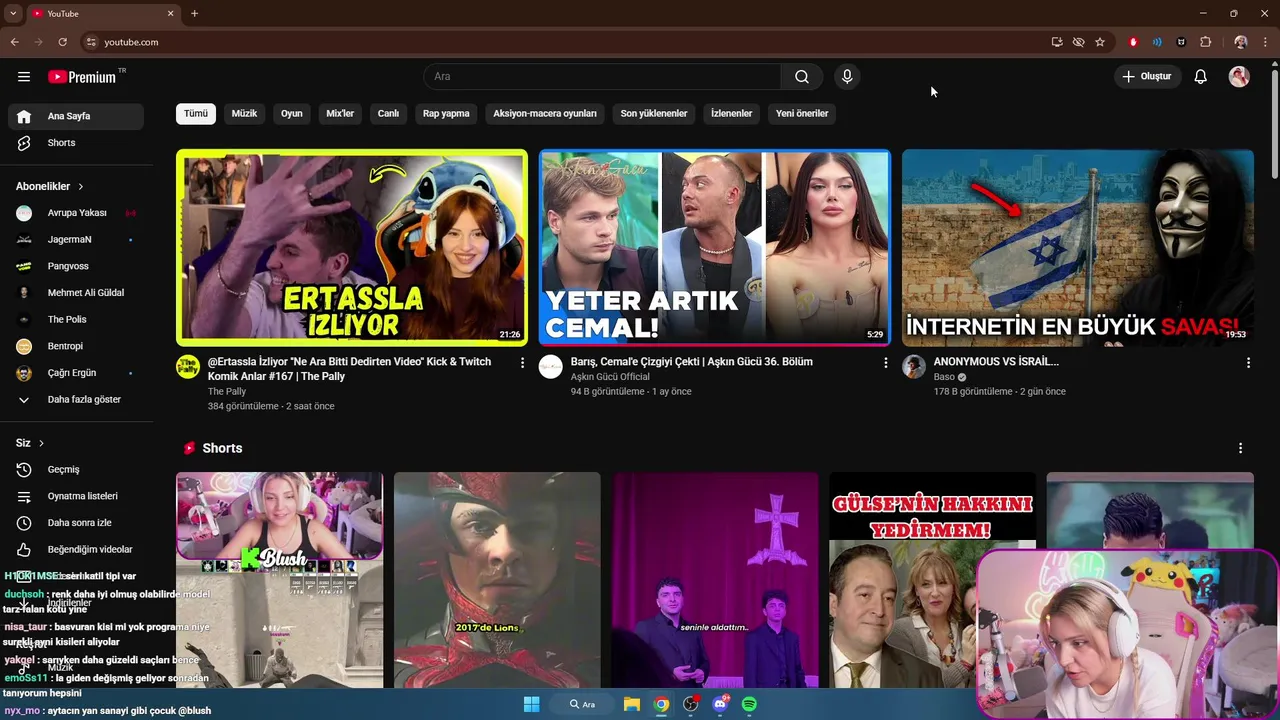The width and height of the screenshot is (1280, 720).
Task: Bookmark this page with star icon
Action: click(x=1100, y=42)
